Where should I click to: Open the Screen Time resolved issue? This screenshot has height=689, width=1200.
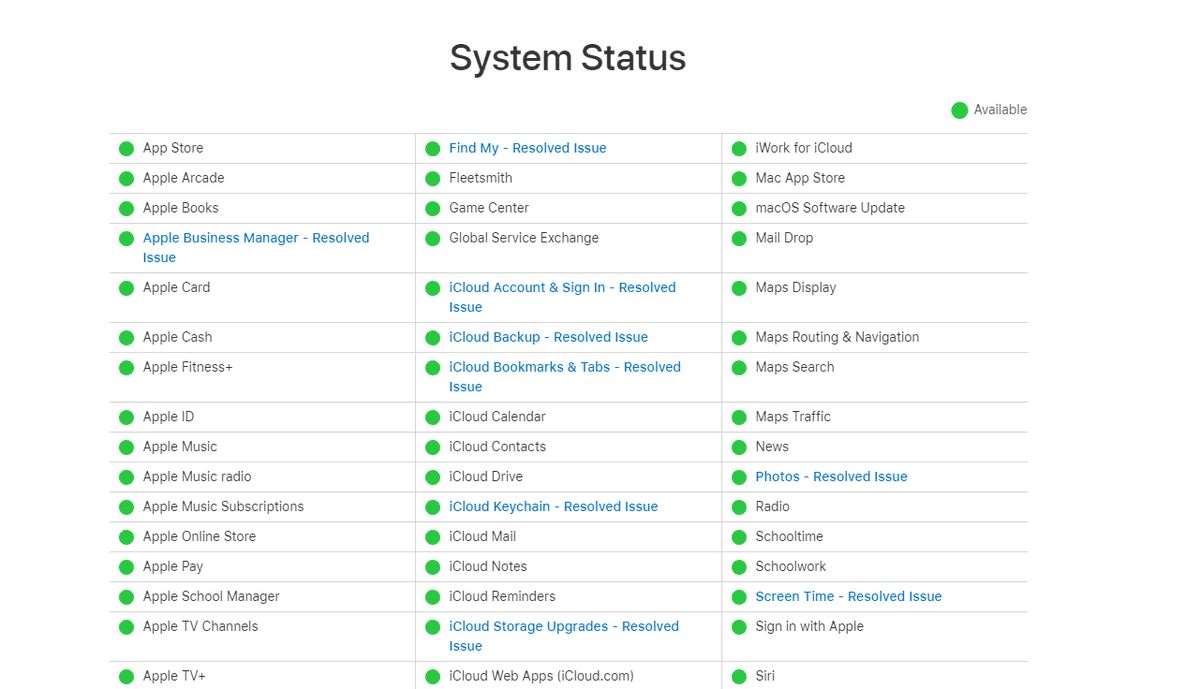pyautogui.click(x=848, y=596)
